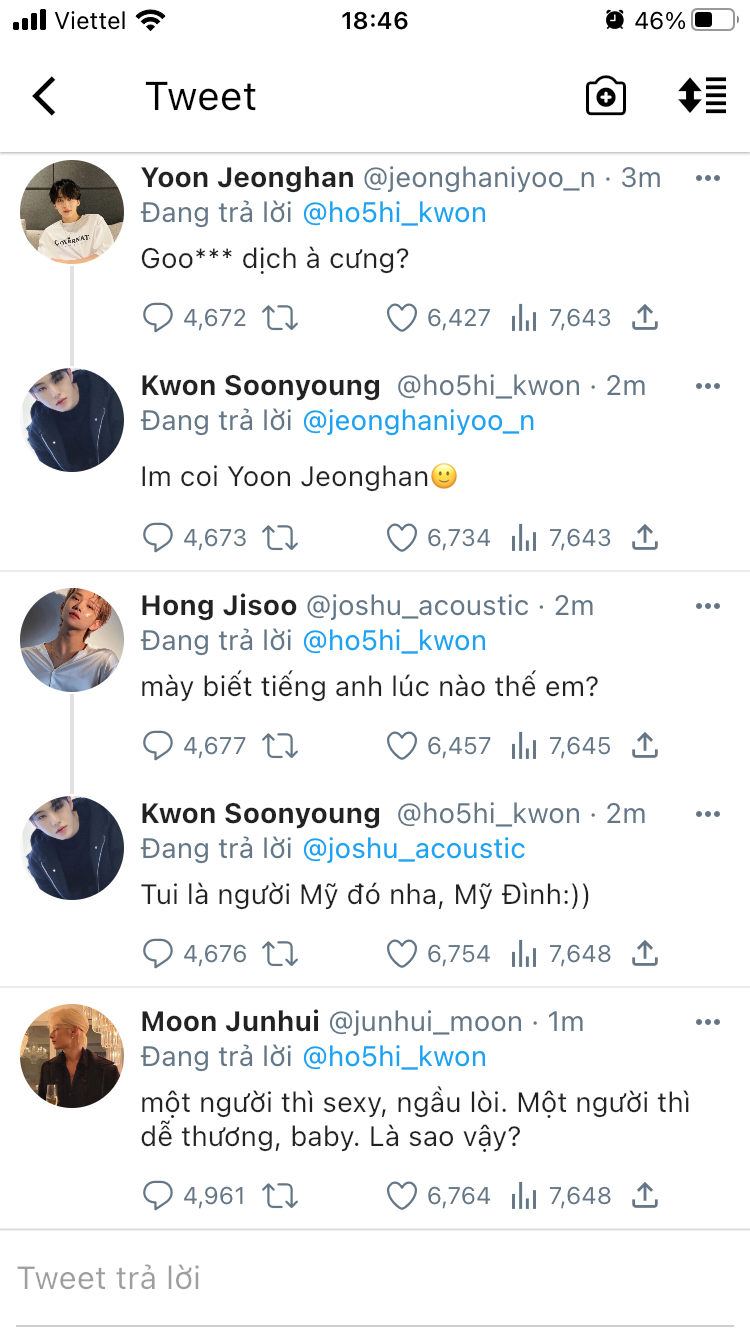Reply to Yoon Jeonghan's tweet via comment icon
The image size is (750, 1334).
coord(158,318)
